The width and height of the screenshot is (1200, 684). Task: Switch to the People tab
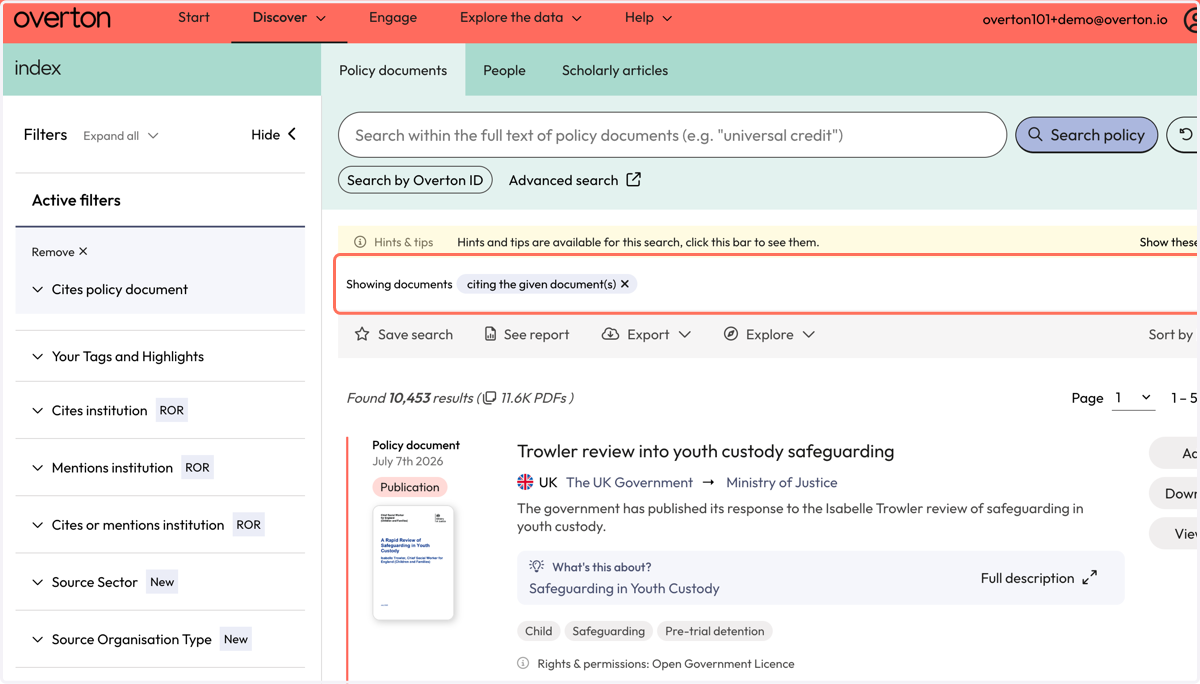(504, 70)
